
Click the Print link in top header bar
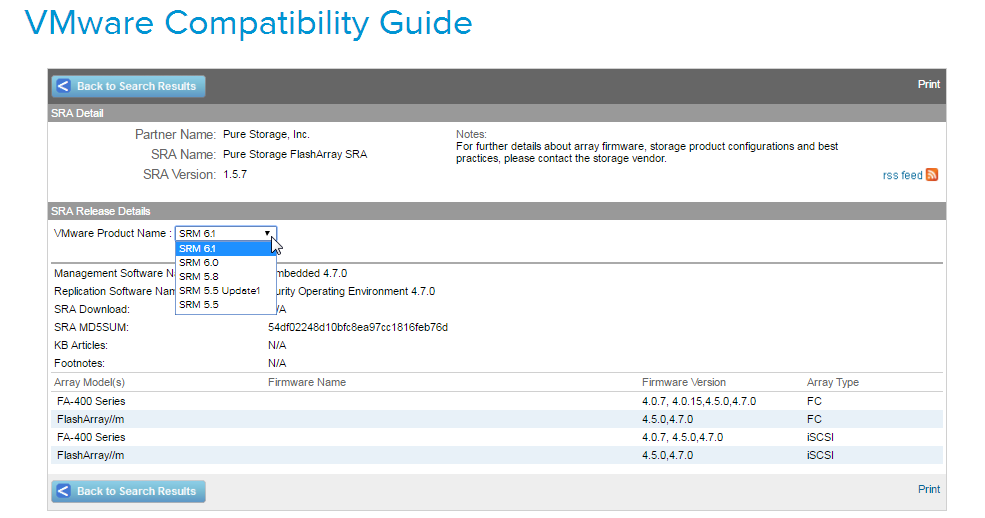[x=928, y=84]
